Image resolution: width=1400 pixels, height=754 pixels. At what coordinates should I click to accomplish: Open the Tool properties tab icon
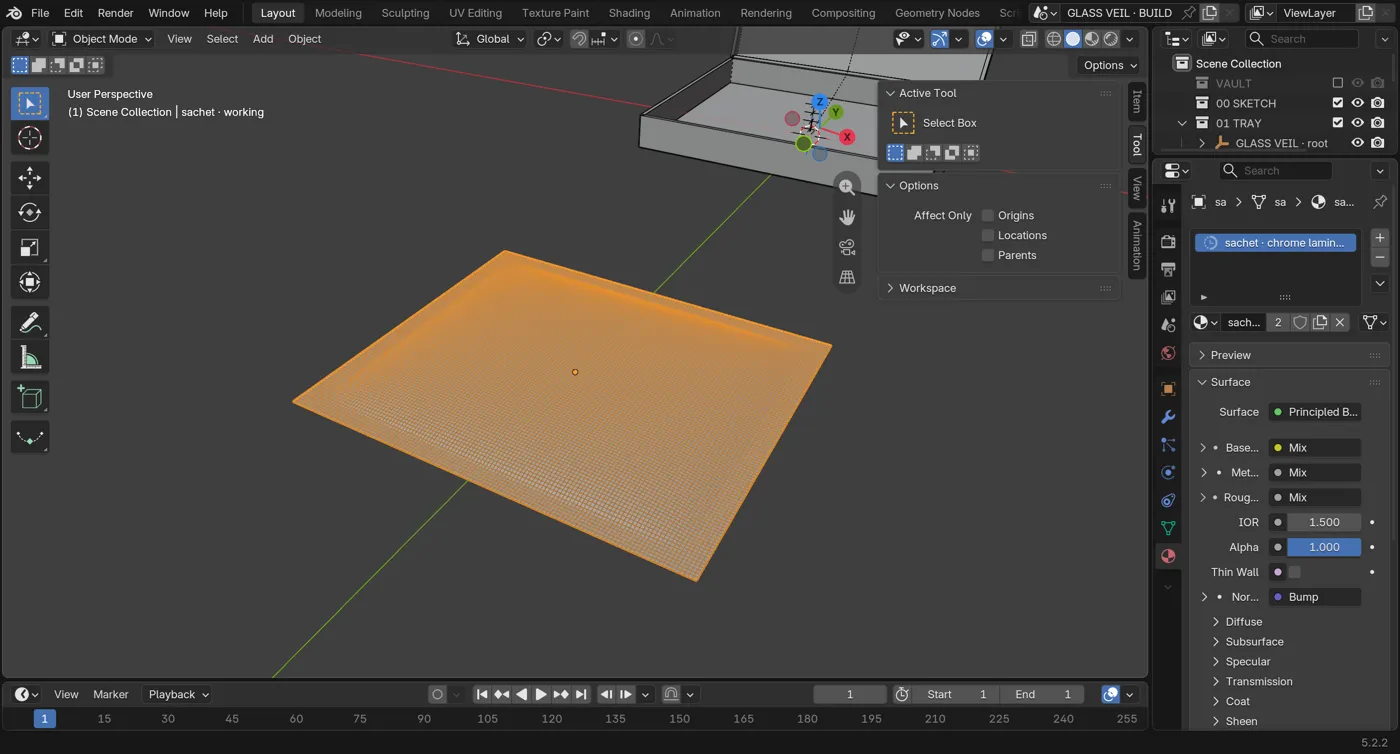[1168, 206]
